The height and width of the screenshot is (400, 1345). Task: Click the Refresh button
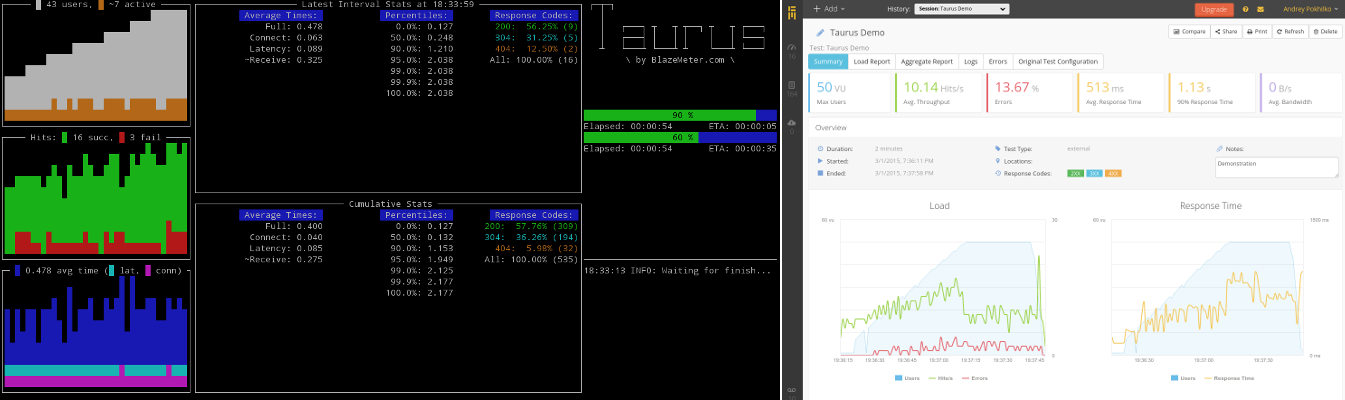click(x=1289, y=32)
